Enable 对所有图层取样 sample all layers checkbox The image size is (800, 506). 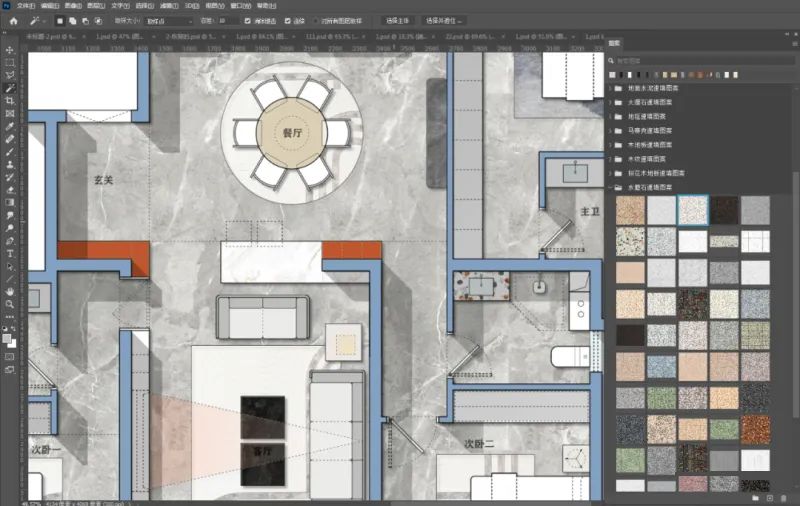coord(317,20)
